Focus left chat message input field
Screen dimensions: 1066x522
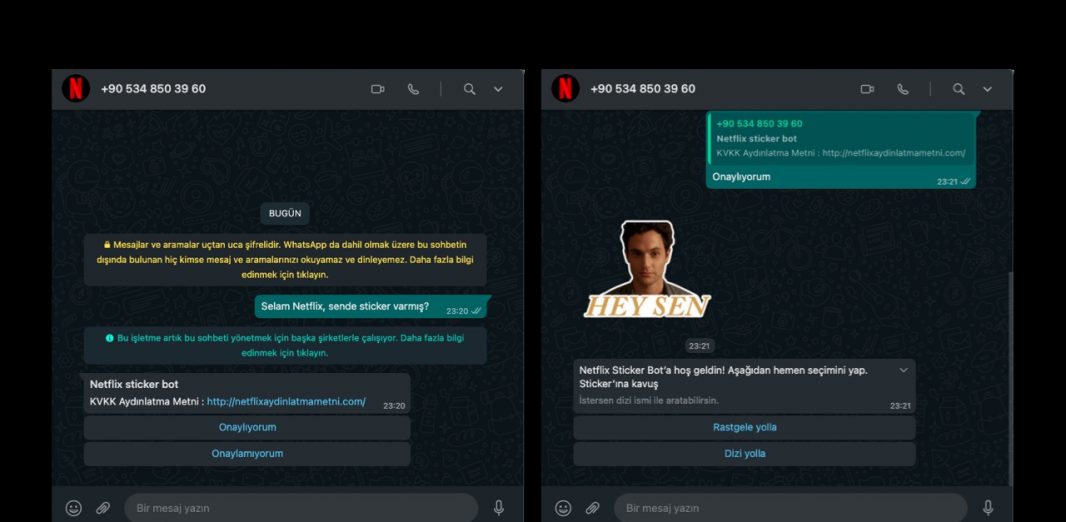click(x=301, y=508)
